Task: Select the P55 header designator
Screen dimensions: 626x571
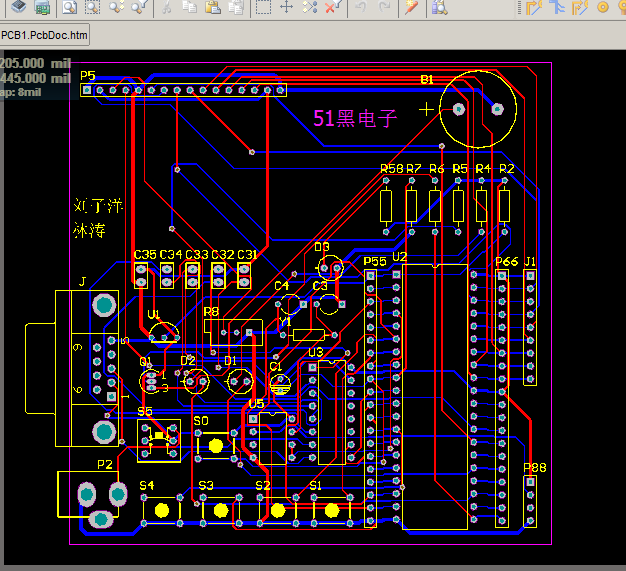Action: 375,262
